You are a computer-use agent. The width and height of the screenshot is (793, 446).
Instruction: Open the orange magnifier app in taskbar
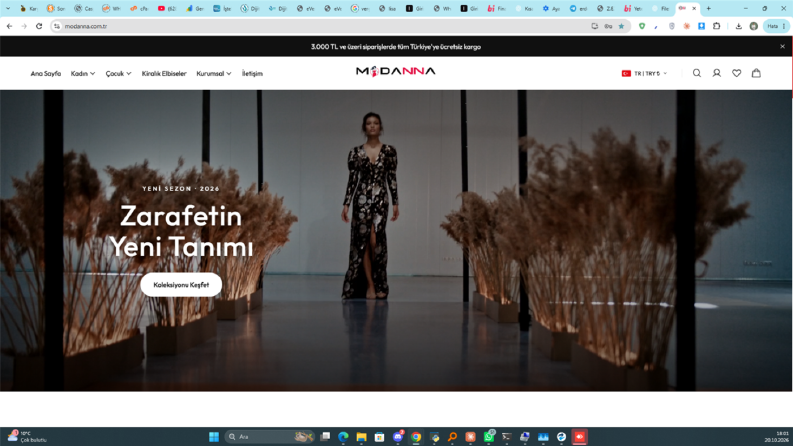point(452,437)
